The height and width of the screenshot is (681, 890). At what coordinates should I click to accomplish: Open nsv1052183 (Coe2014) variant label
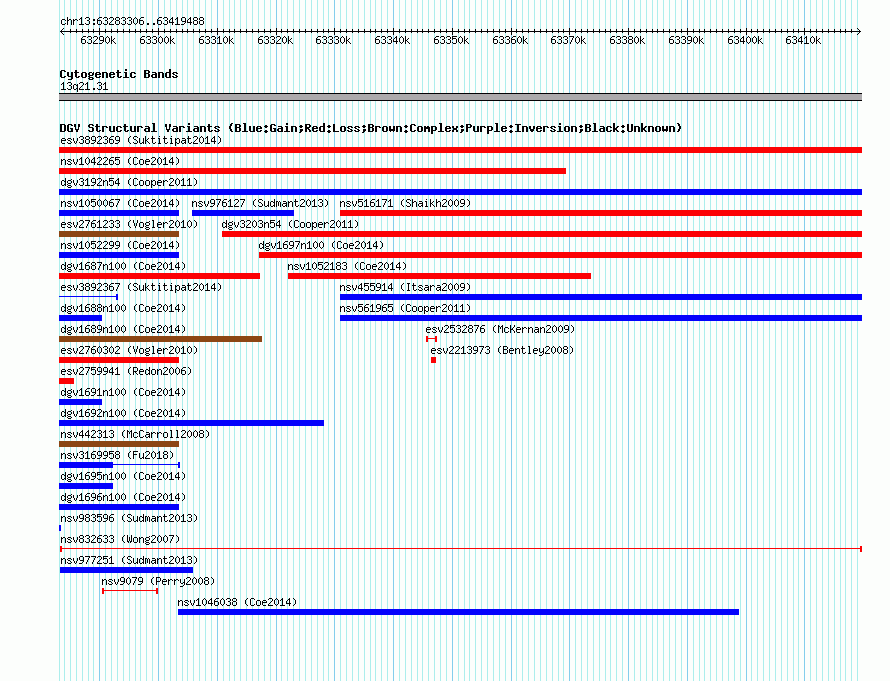[347, 266]
